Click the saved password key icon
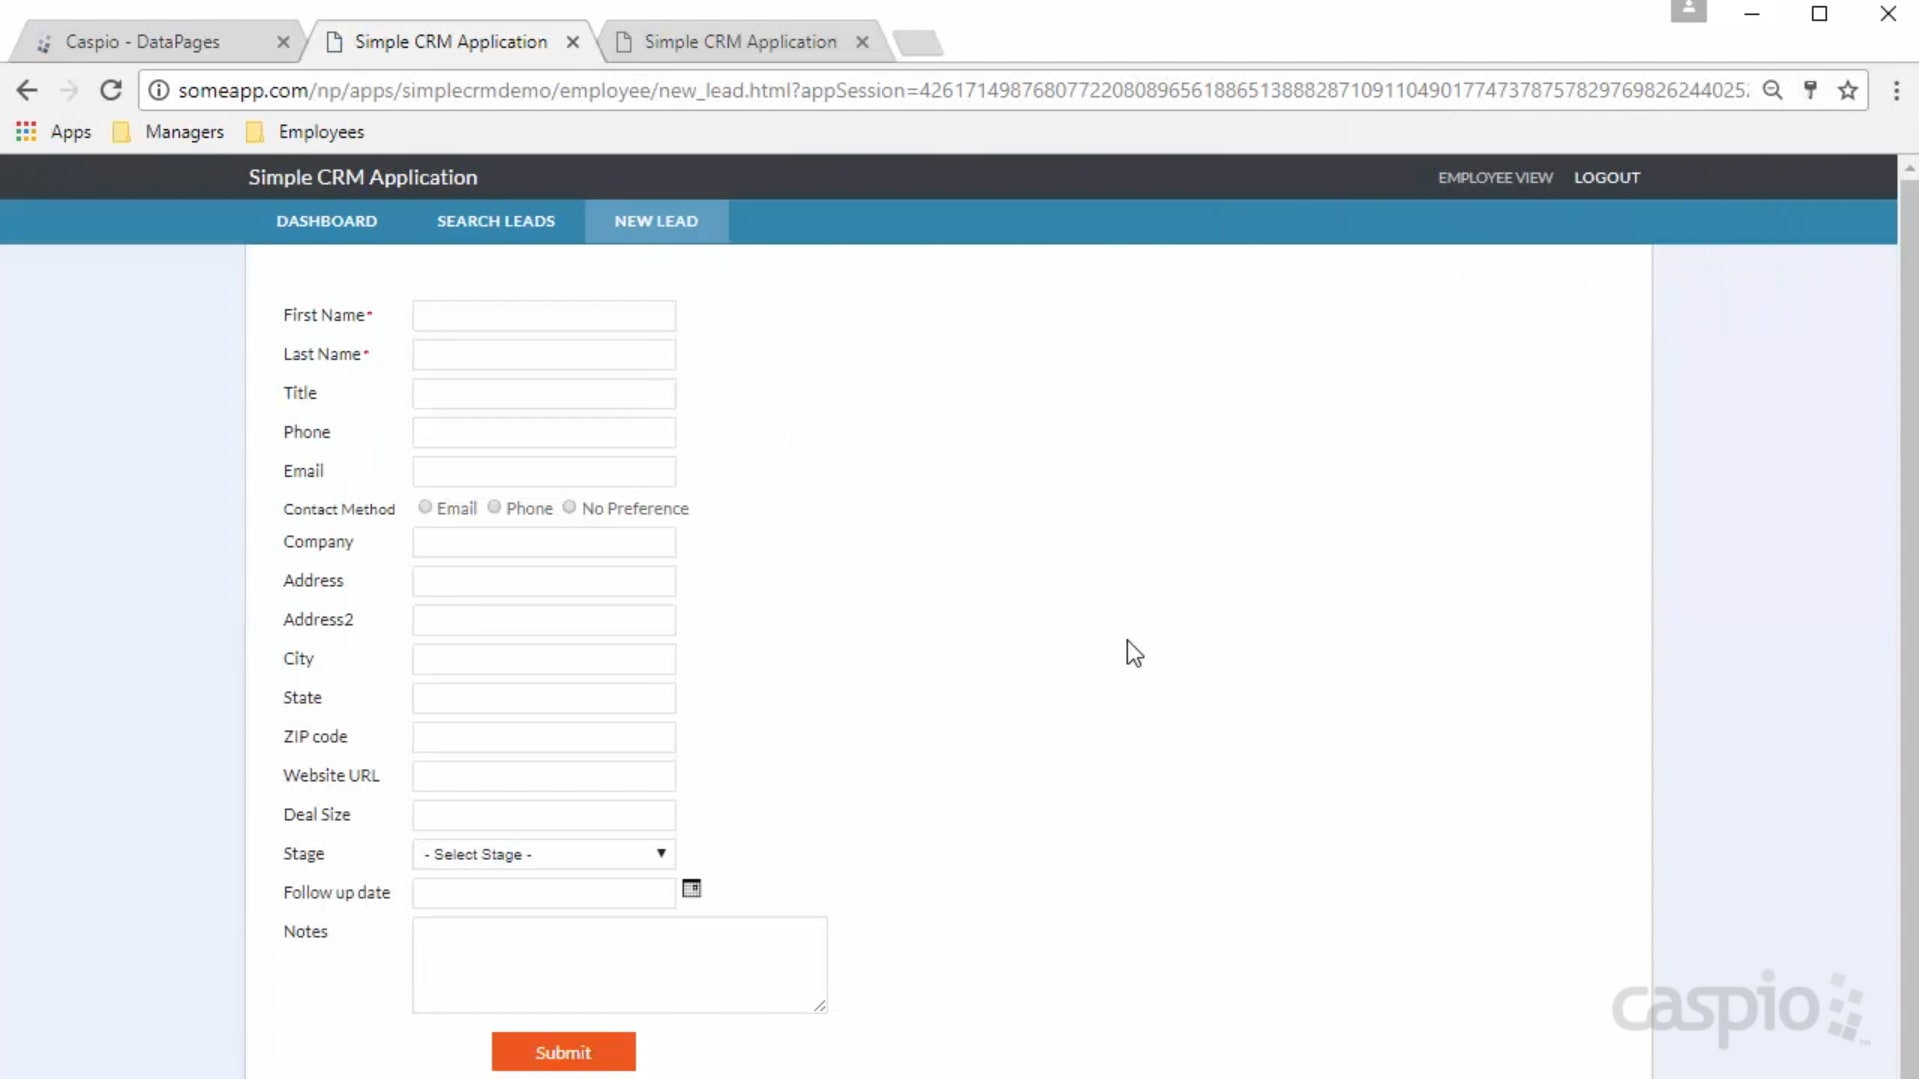 pyautogui.click(x=1810, y=90)
